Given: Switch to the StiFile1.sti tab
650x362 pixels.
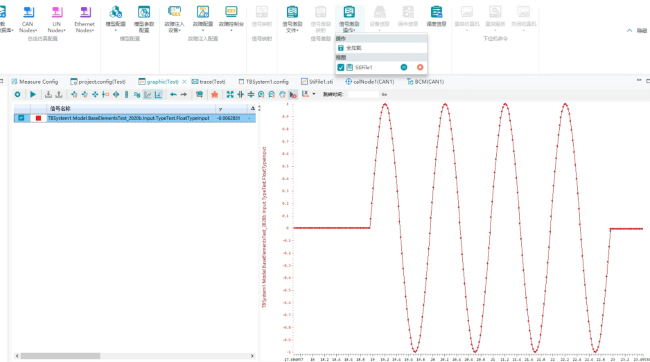Looking at the screenshot, I should tap(317, 82).
